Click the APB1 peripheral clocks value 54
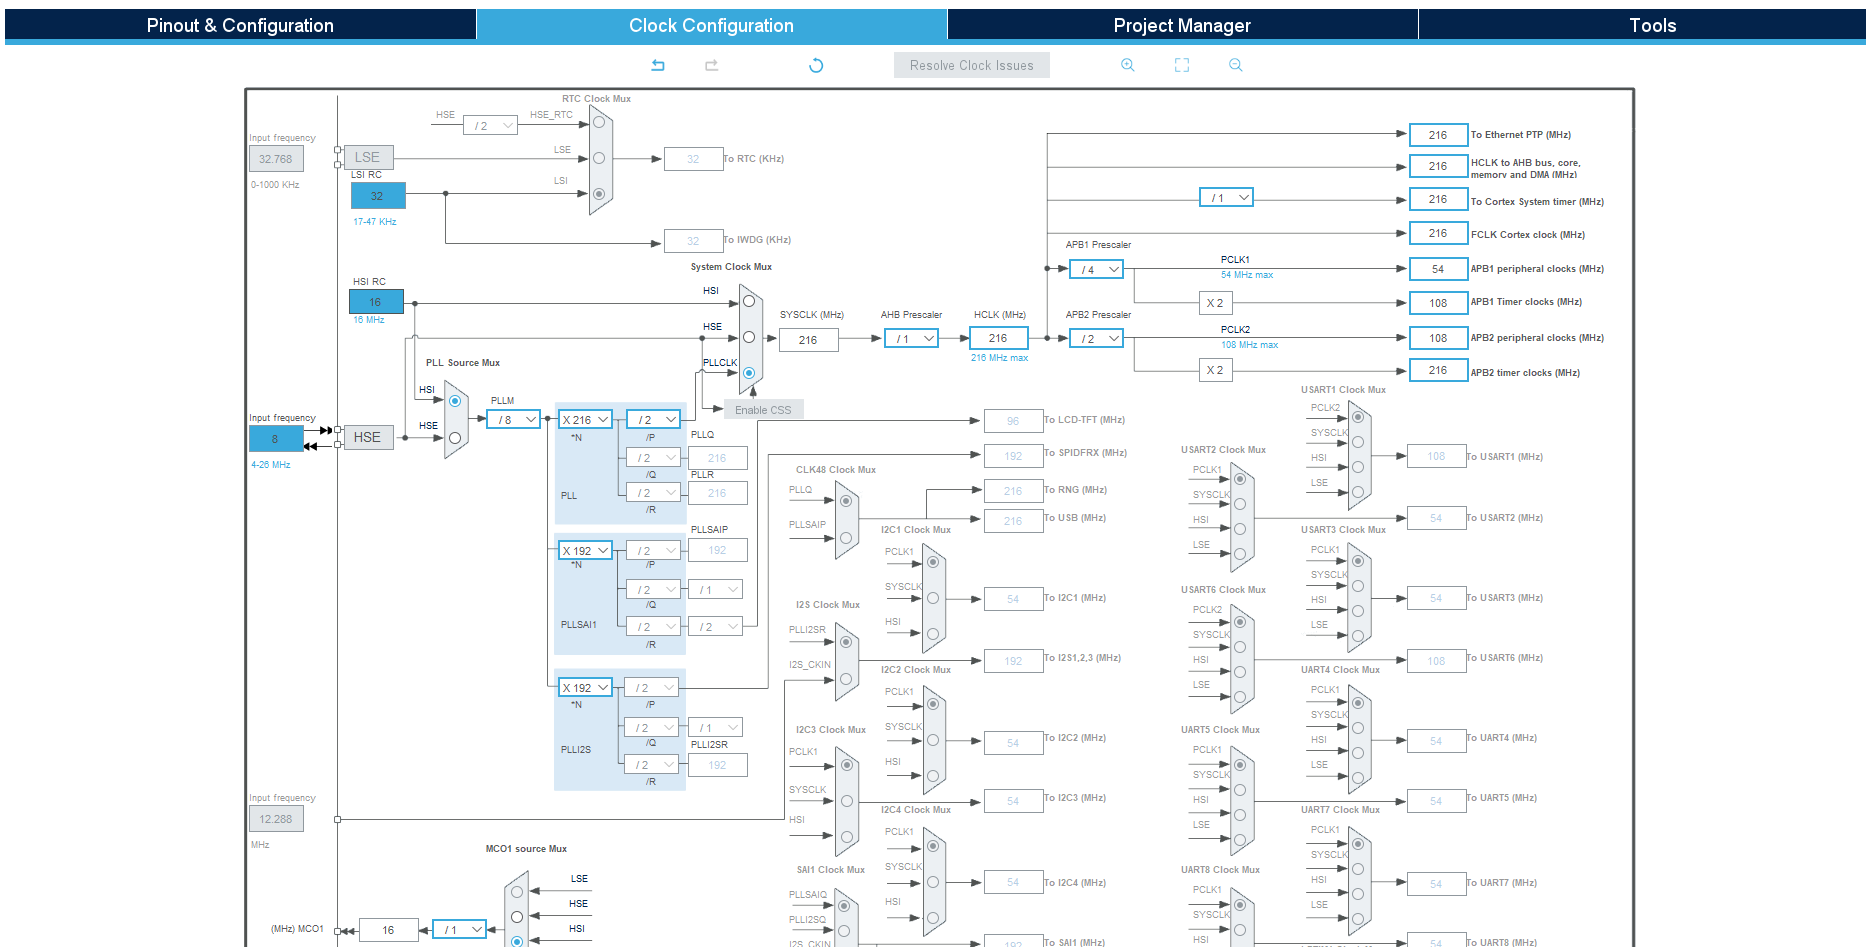The width and height of the screenshot is (1866, 947). pos(1438,269)
